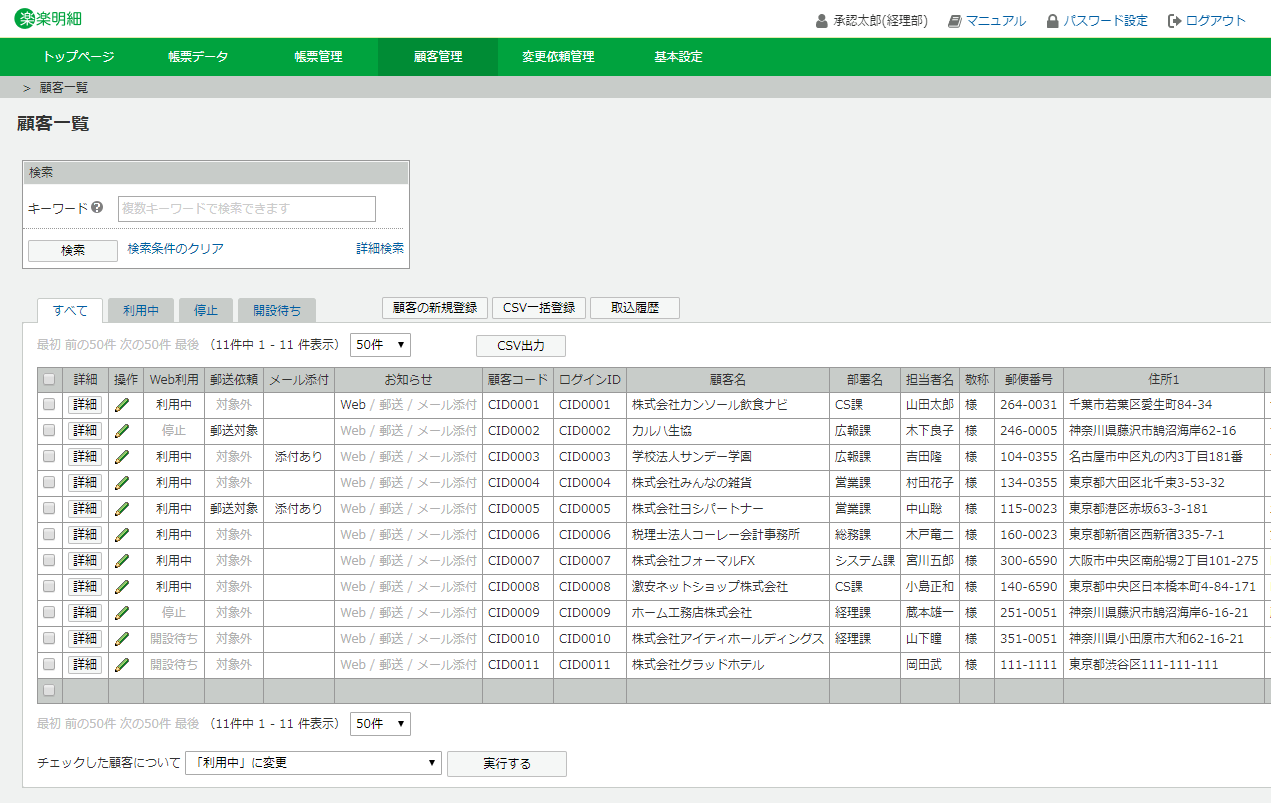
Task: Toggle the checkbox in the table footer row
Action: (49, 690)
